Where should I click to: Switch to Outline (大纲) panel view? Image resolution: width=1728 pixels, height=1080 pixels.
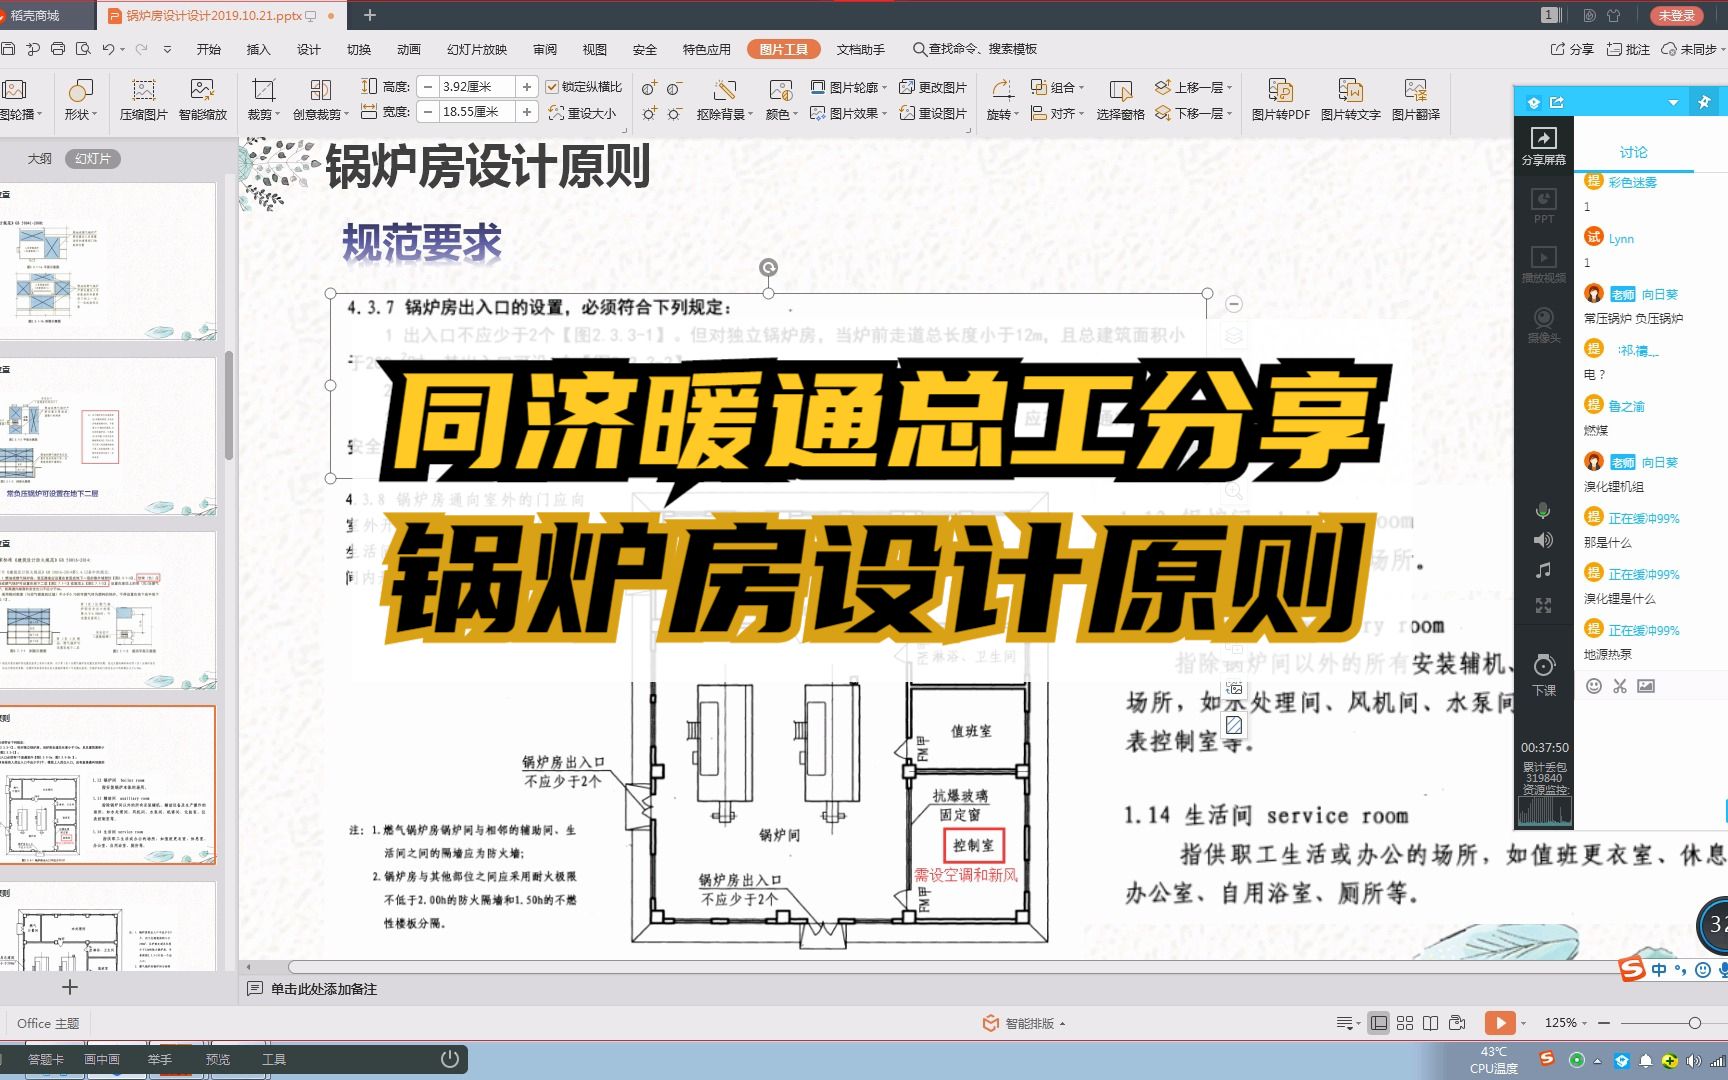pyautogui.click(x=40, y=159)
